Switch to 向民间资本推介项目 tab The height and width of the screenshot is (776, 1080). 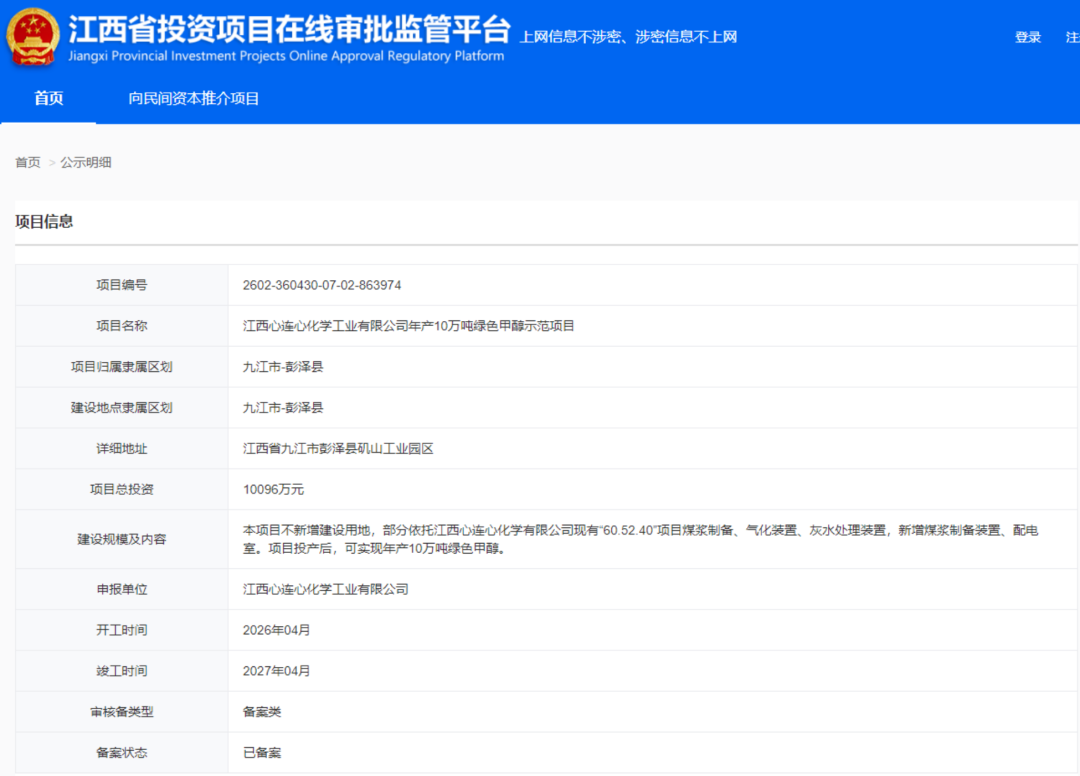click(194, 98)
